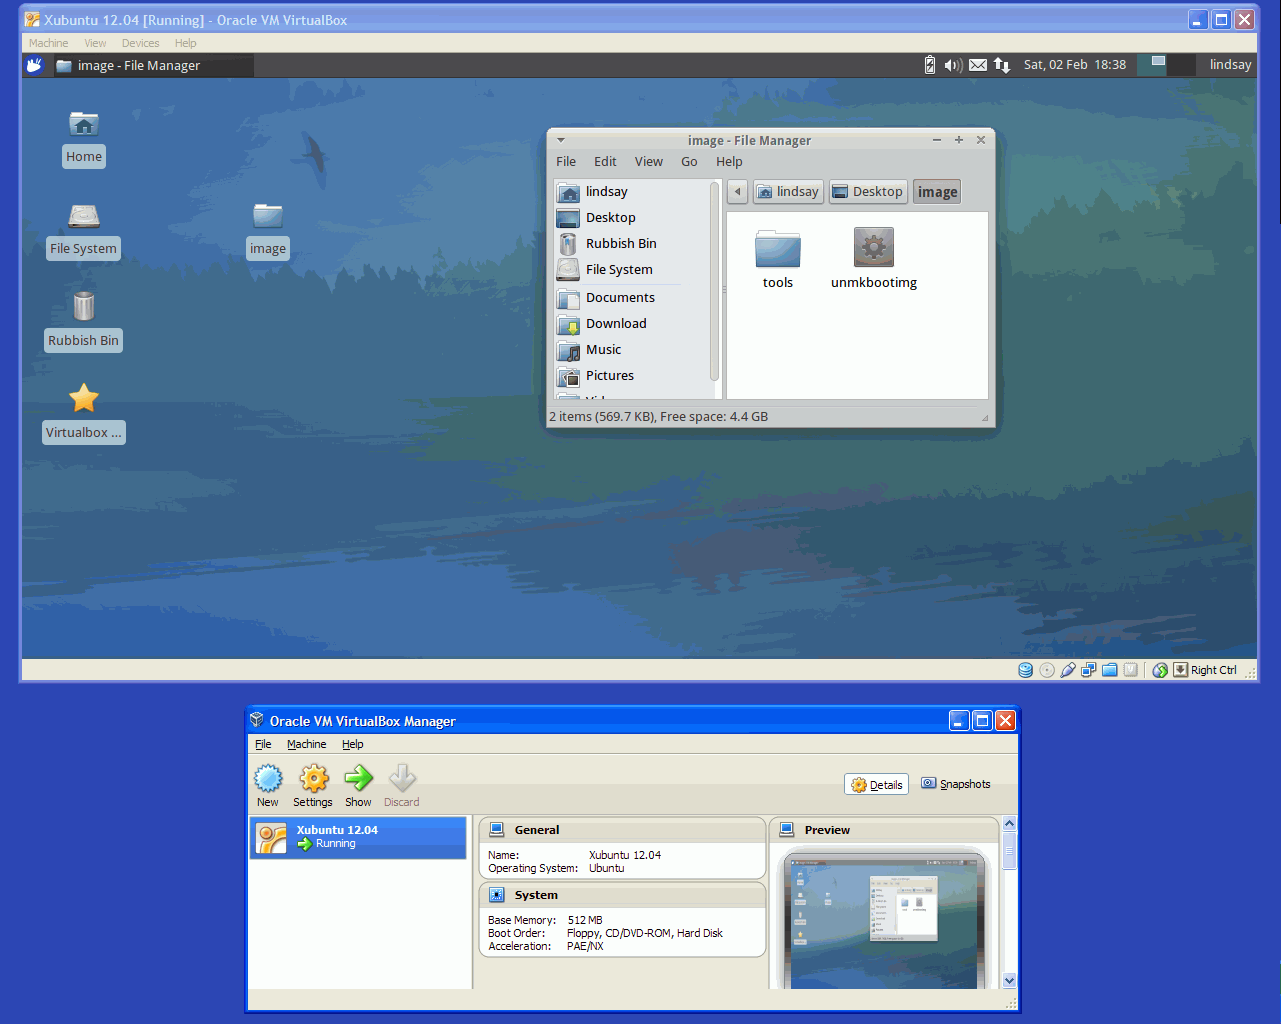Go to lindsay in the path bar

[788, 192]
